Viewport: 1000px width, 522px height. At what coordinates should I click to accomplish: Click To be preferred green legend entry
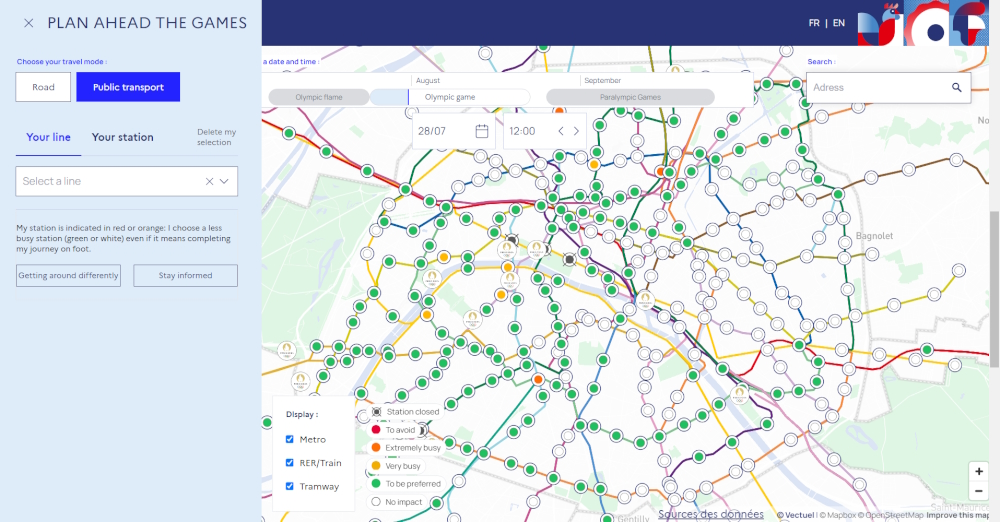tap(406, 484)
